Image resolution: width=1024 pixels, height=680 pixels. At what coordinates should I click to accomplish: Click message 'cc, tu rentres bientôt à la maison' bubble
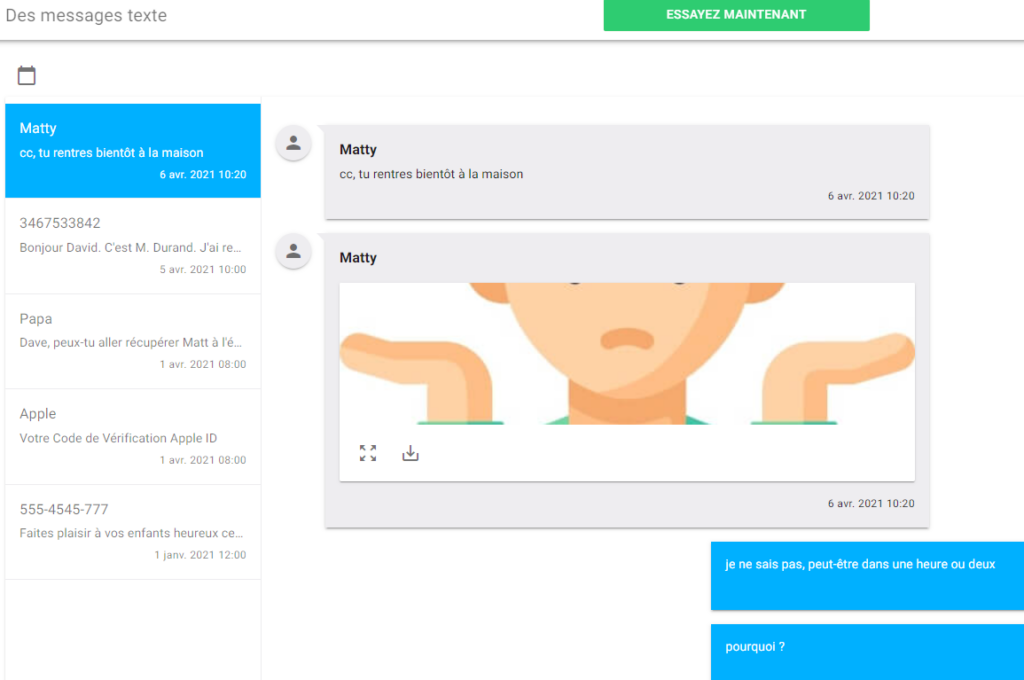[x=627, y=172]
